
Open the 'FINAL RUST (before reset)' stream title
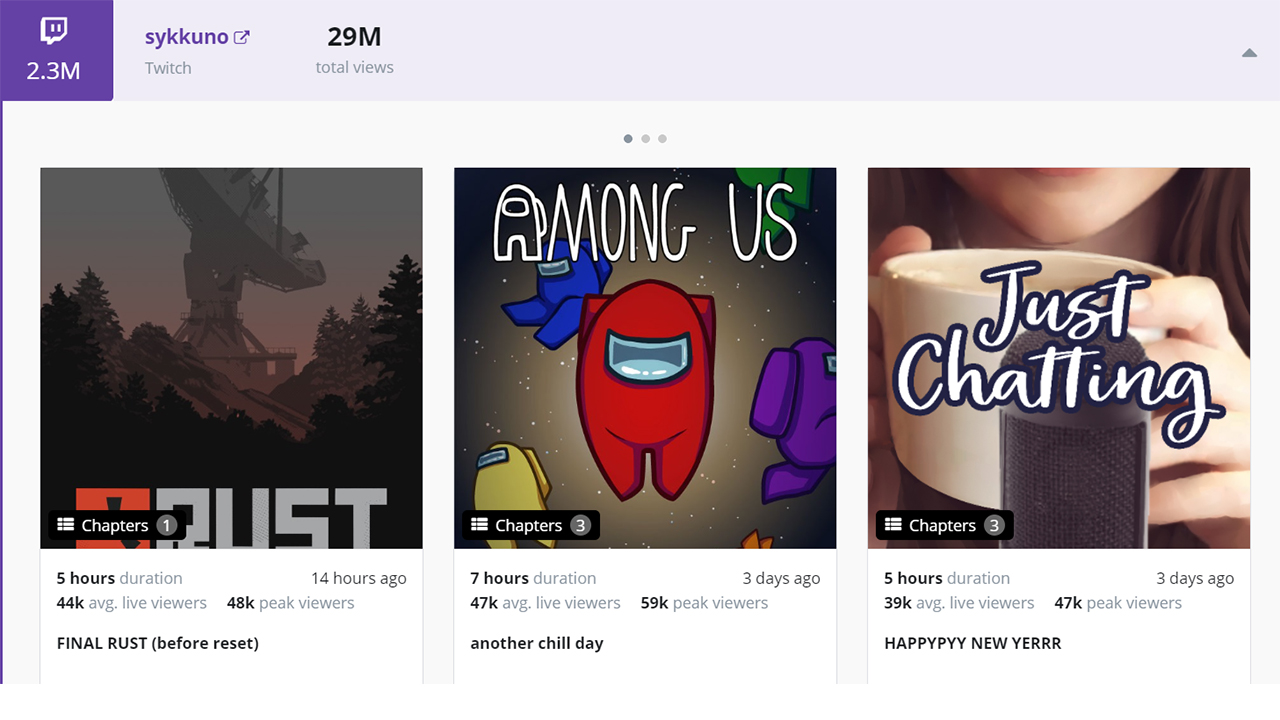158,643
